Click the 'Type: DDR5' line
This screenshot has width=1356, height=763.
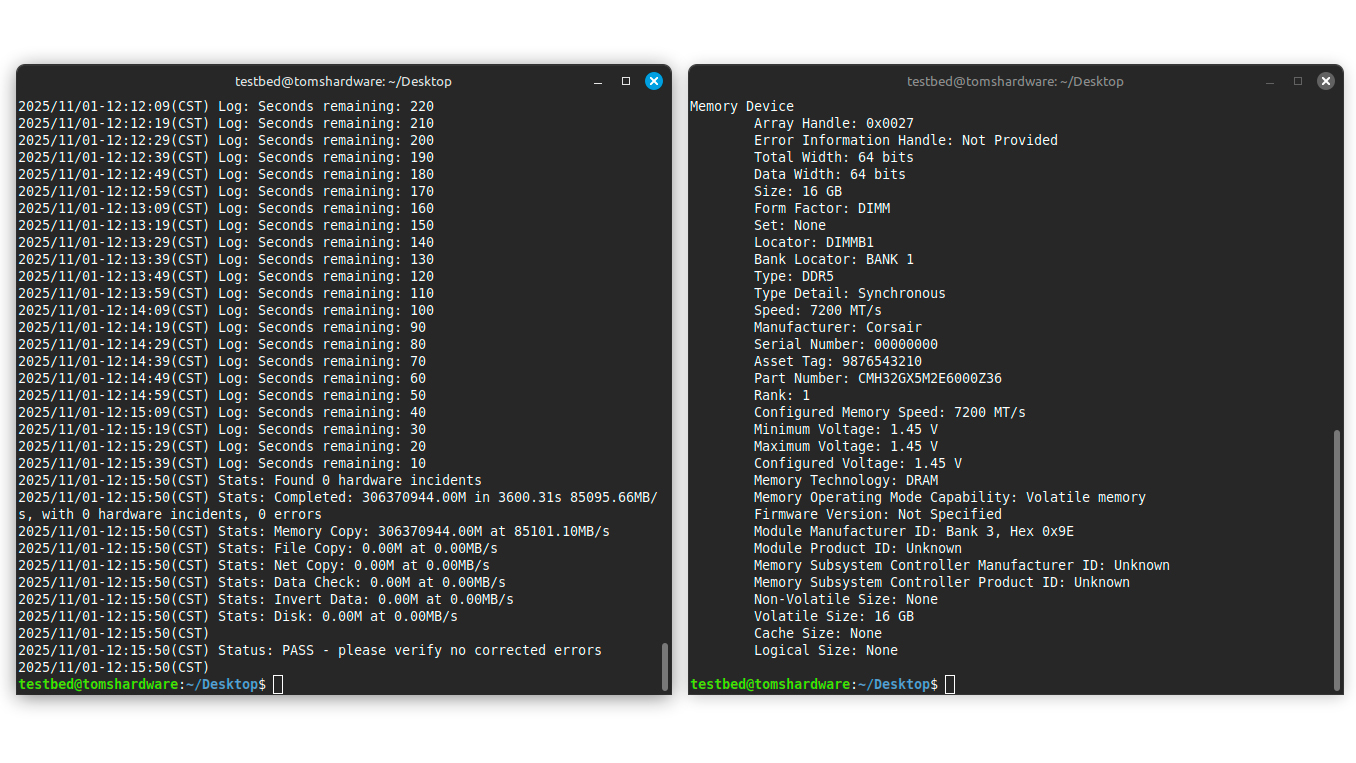click(x=794, y=276)
